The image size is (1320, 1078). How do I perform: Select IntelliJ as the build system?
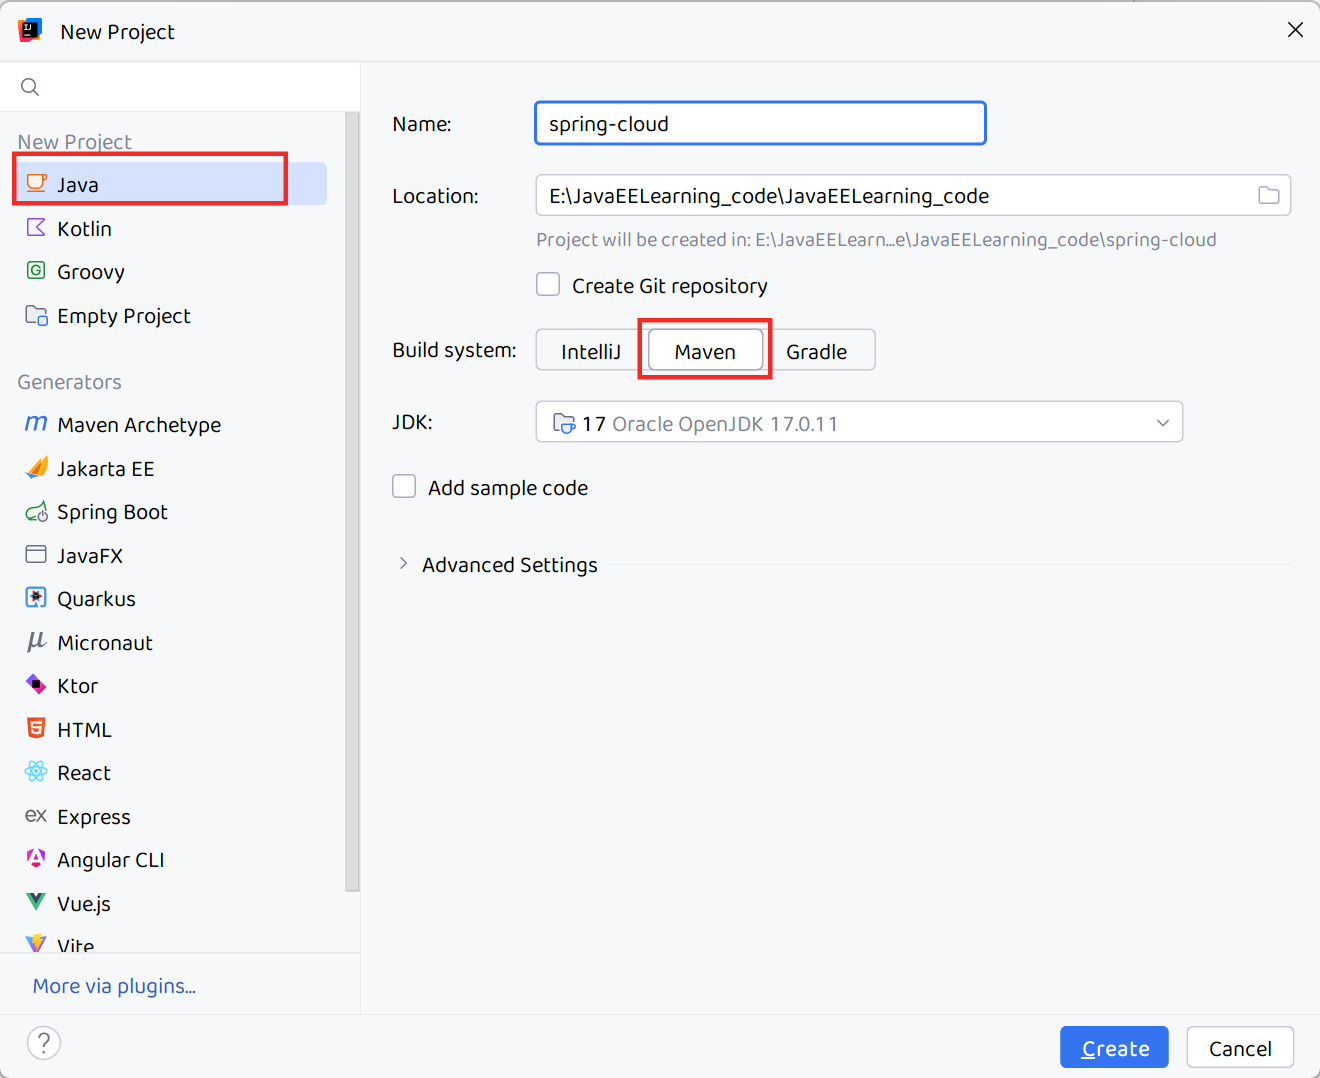tap(590, 351)
